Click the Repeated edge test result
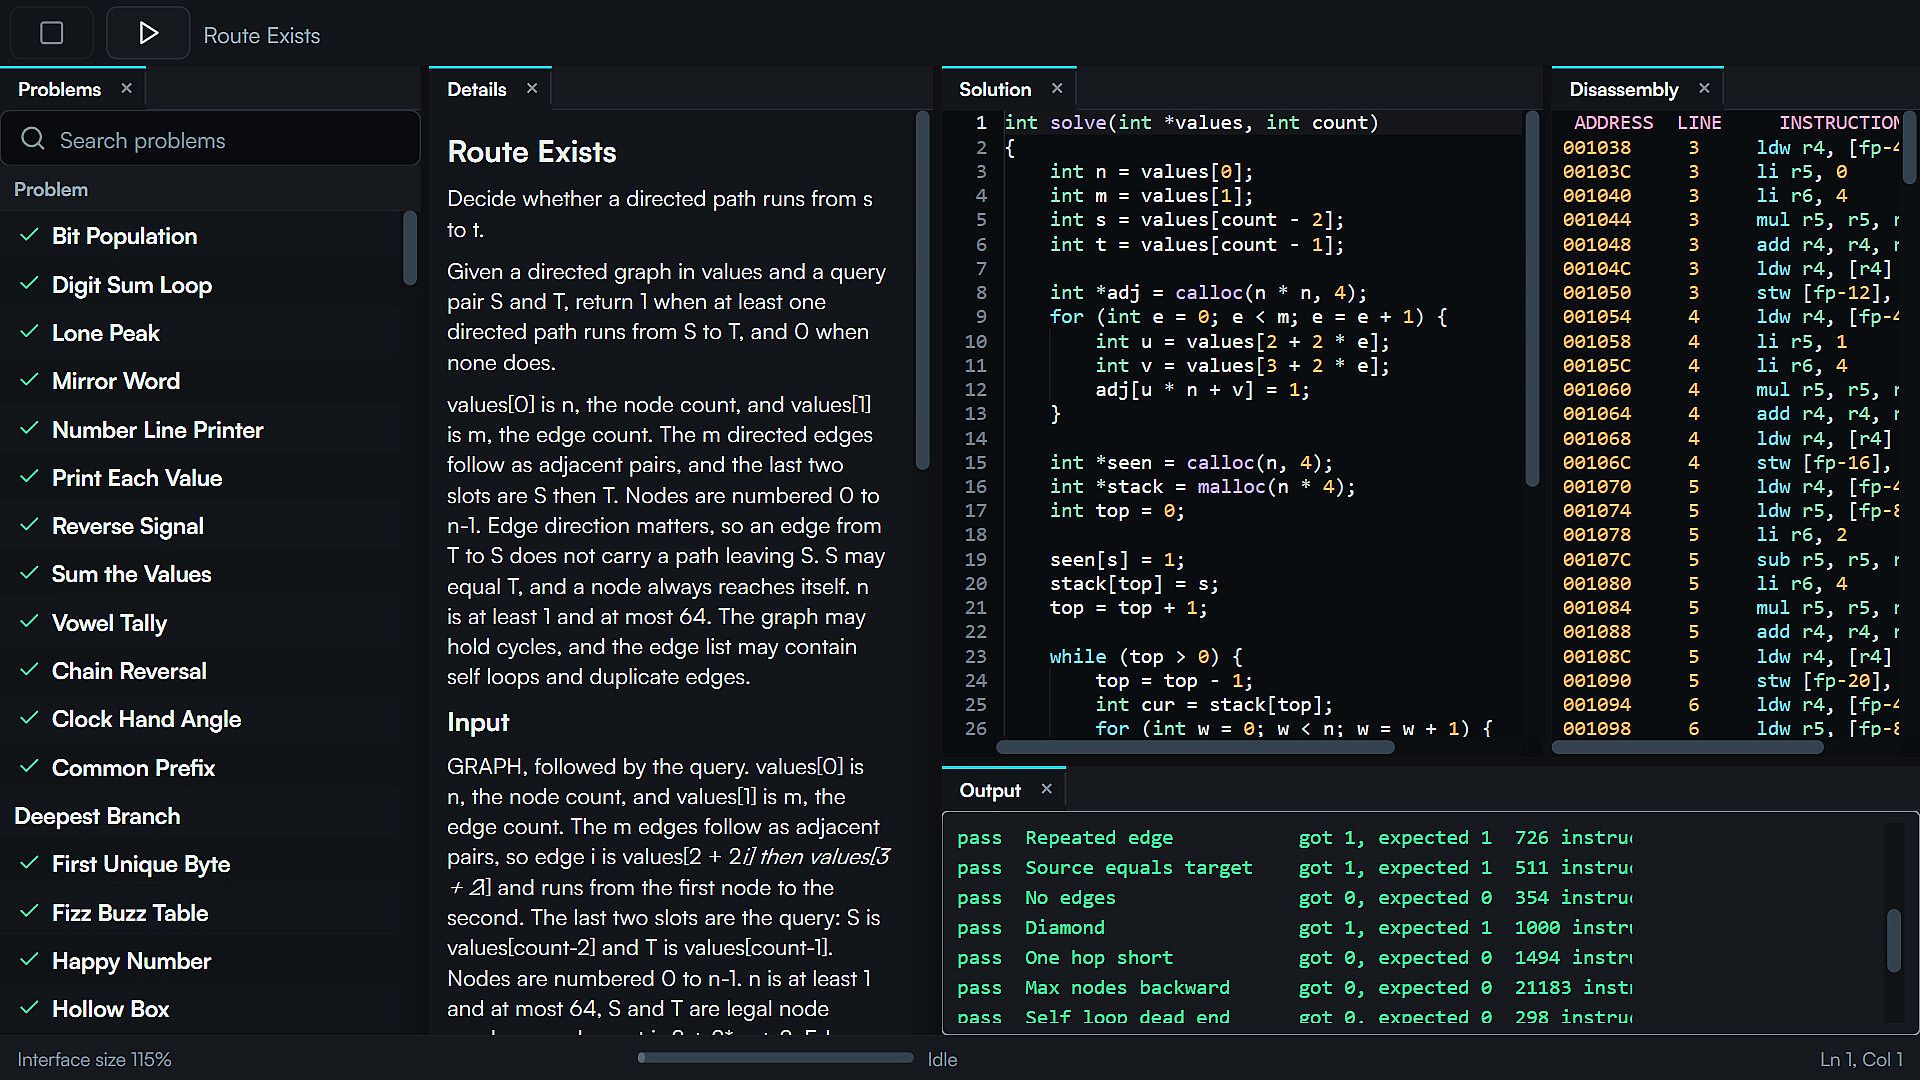The width and height of the screenshot is (1920, 1080). coord(1294,838)
